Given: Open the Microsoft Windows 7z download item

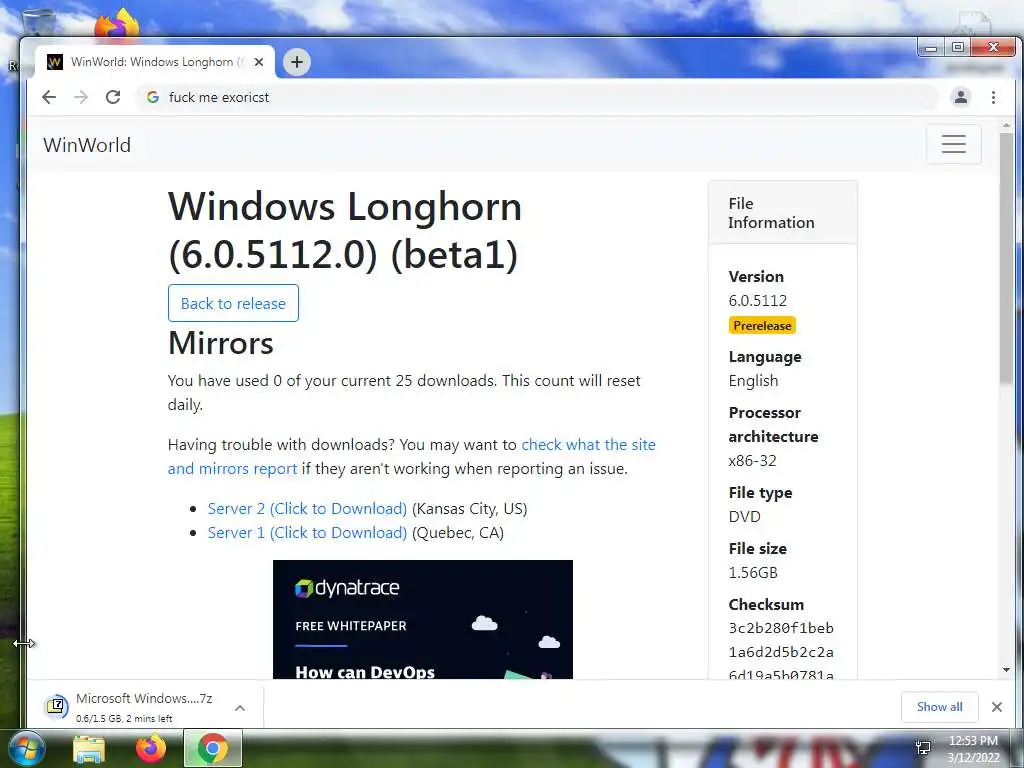Looking at the screenshot, I should pos(131,707).
